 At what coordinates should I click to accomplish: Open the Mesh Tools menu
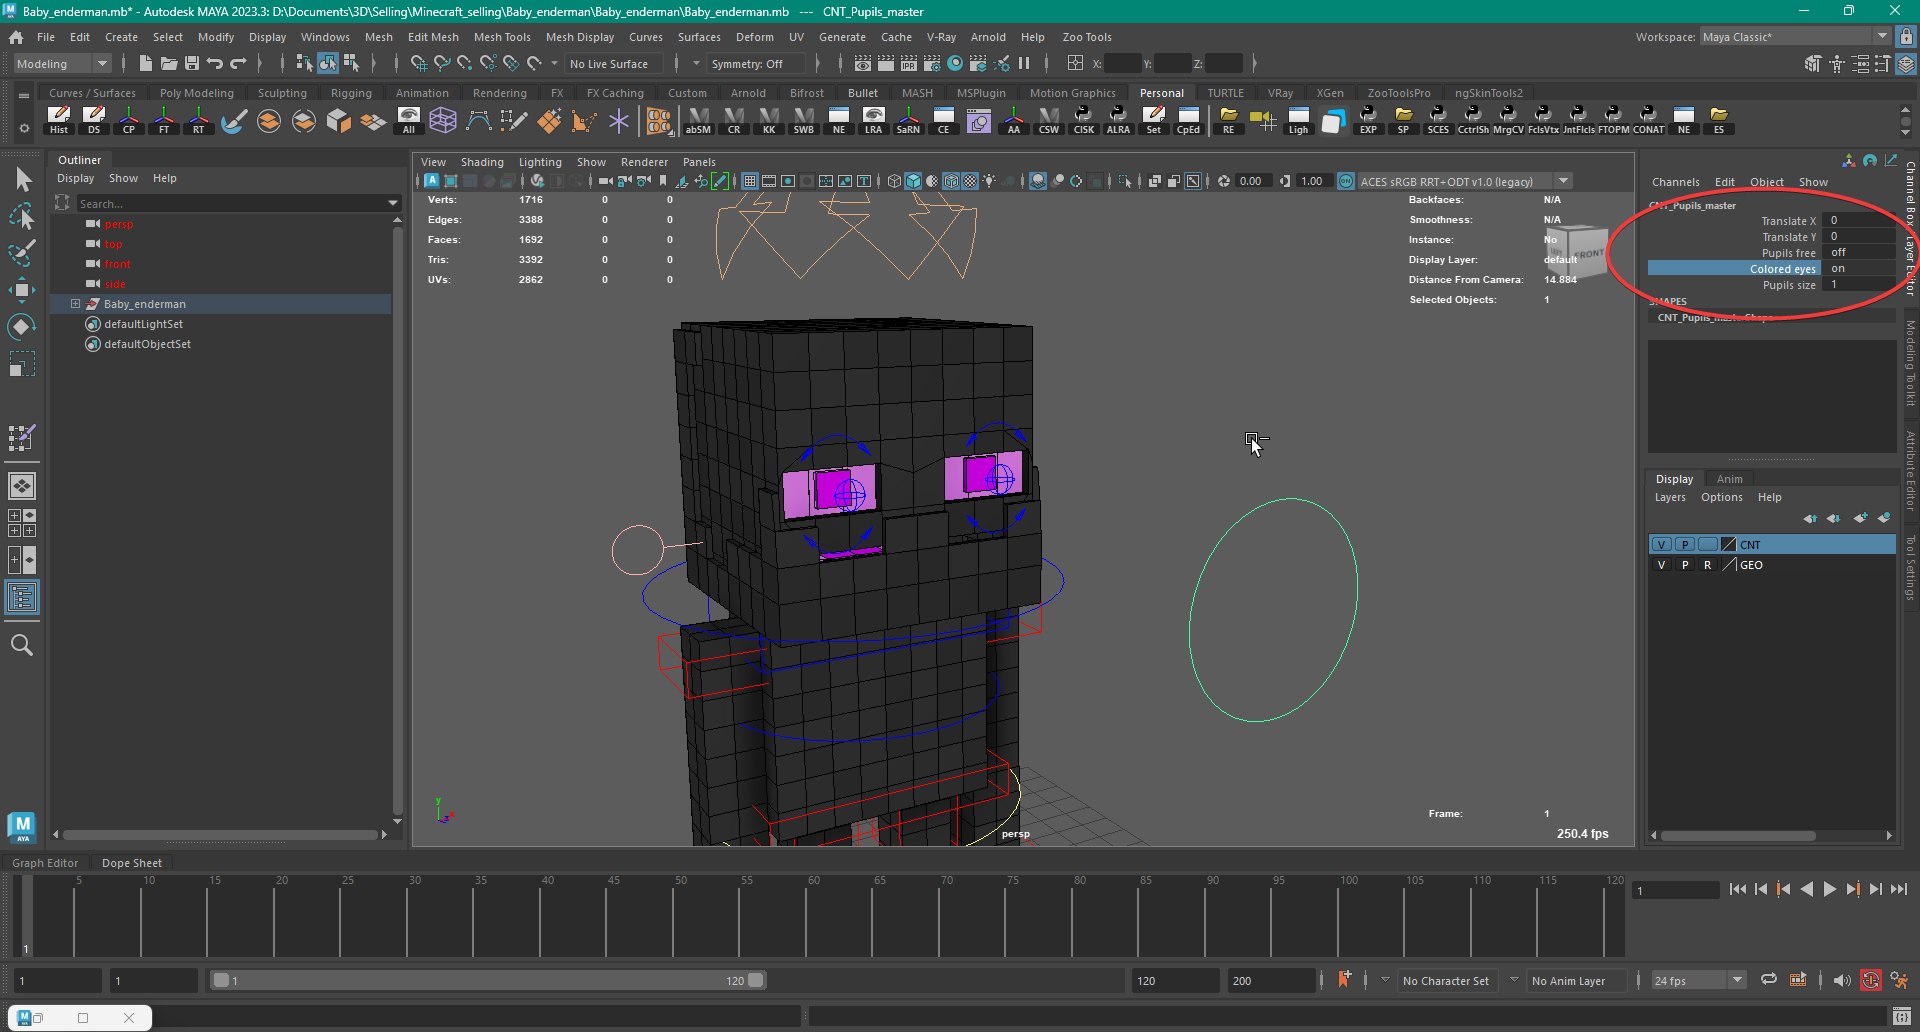click(502, 37)
